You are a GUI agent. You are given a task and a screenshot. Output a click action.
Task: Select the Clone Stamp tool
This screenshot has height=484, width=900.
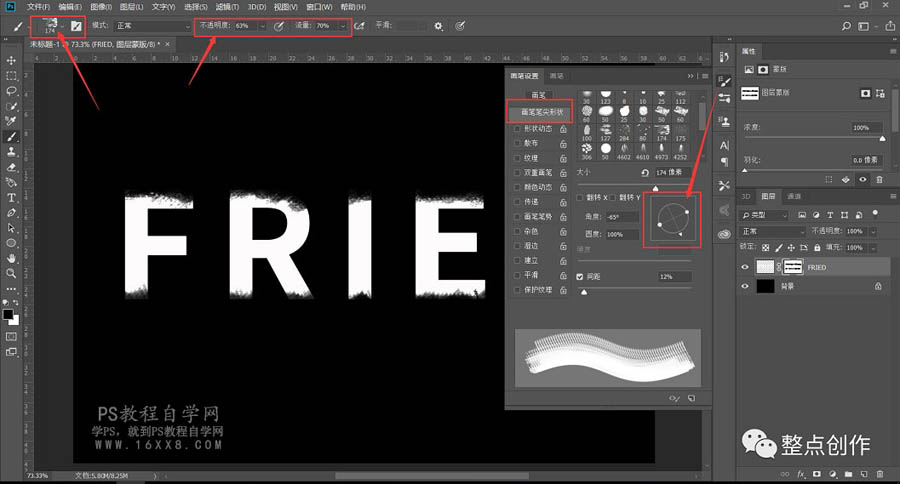coord(11,152)
